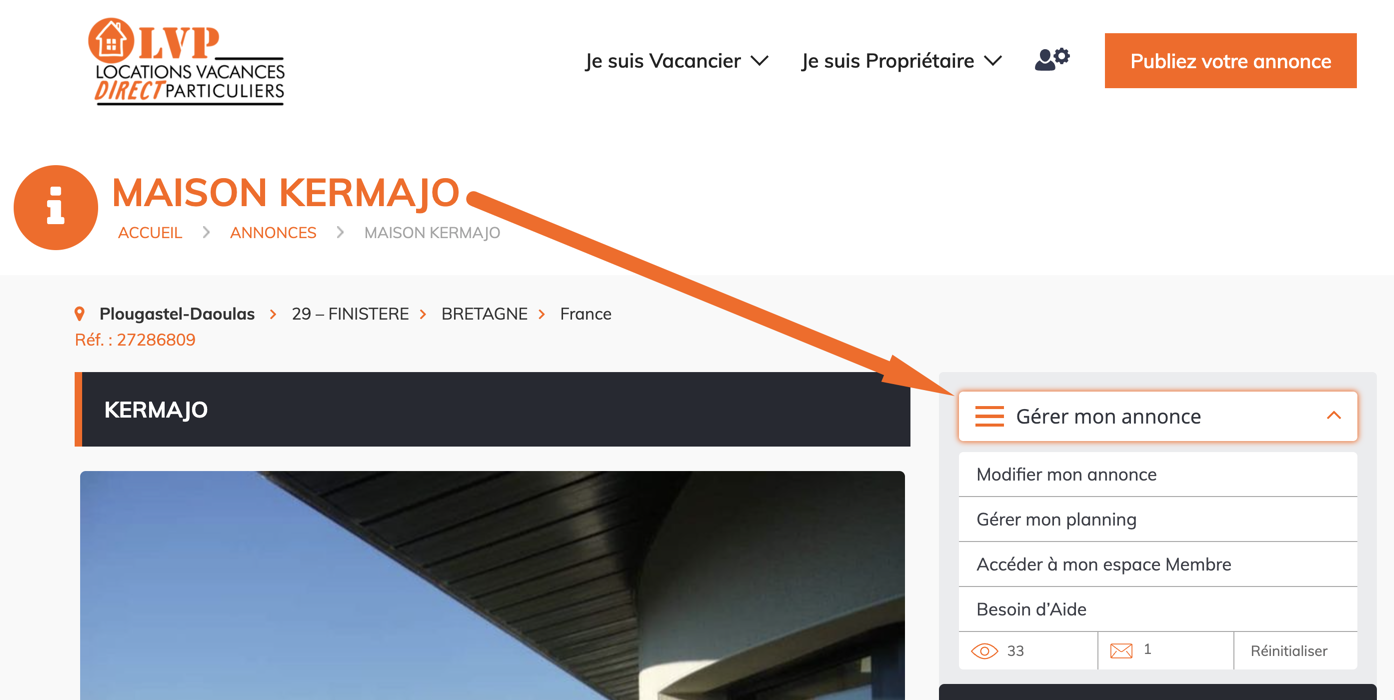The width and height of the screenshot is (1394, 700).
Task: Expand the Je suis Vacancier menu
Action: [677, 61]
